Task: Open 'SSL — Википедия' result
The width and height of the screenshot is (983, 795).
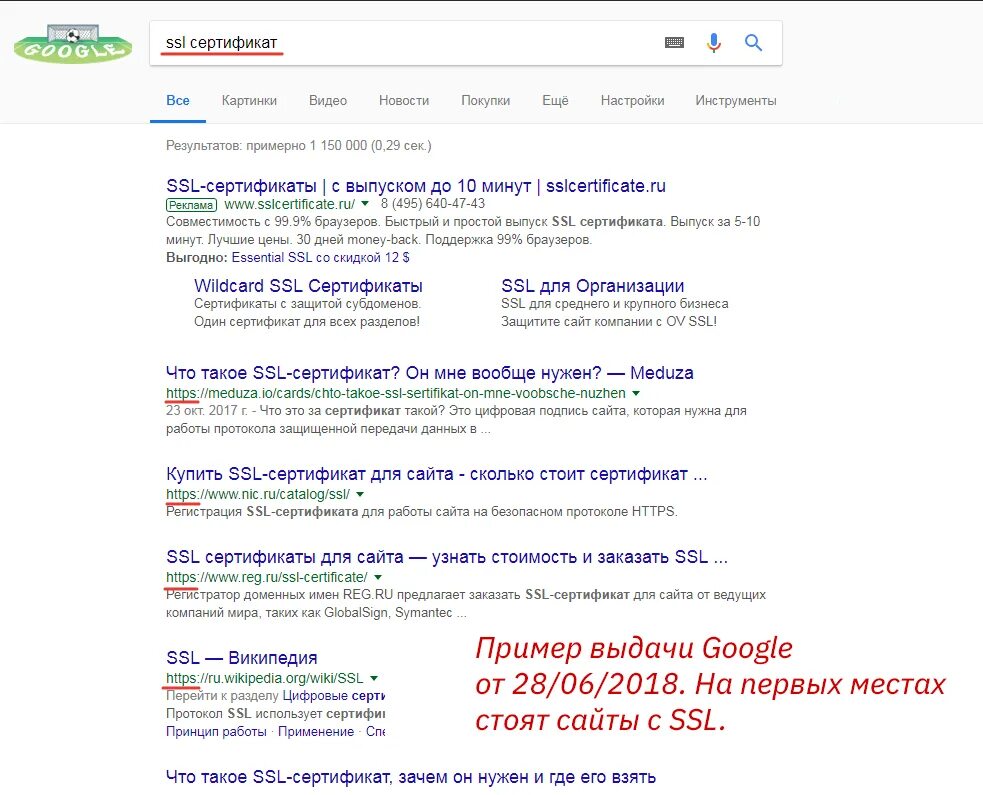Action: (241, 658)
